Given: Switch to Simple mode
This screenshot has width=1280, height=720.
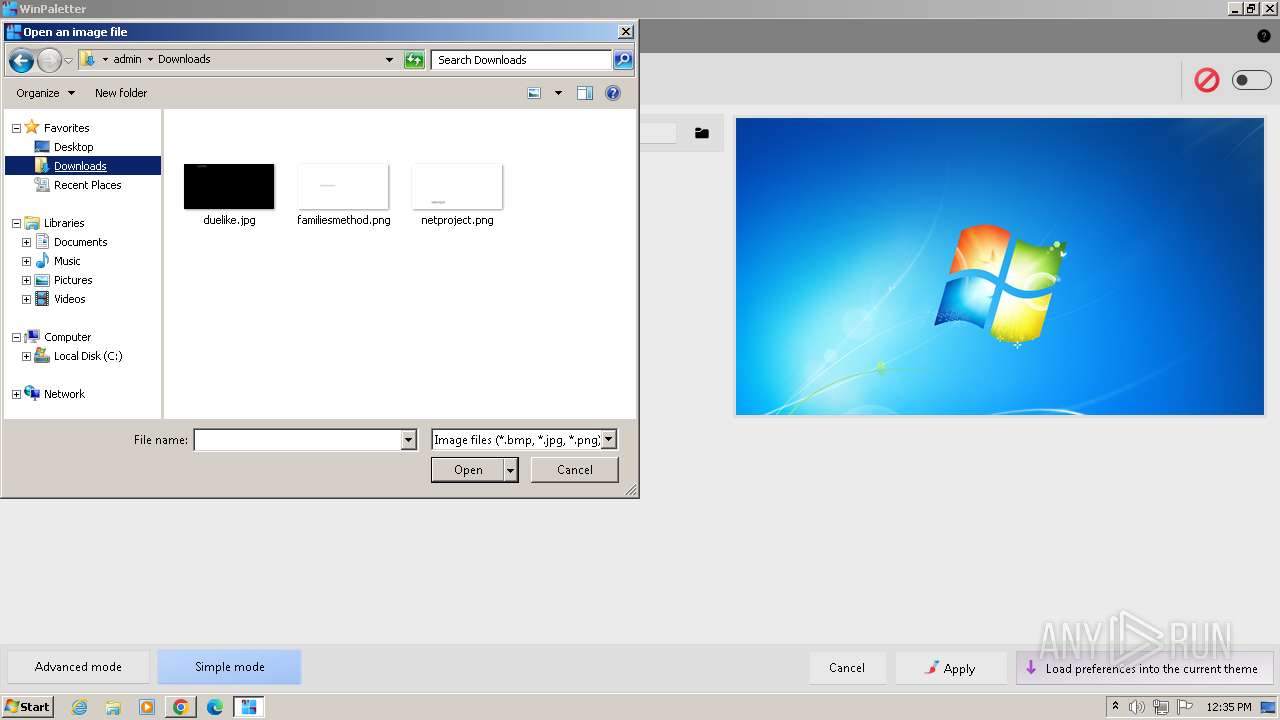Looking at the screenshot, I should click(230, 667).
